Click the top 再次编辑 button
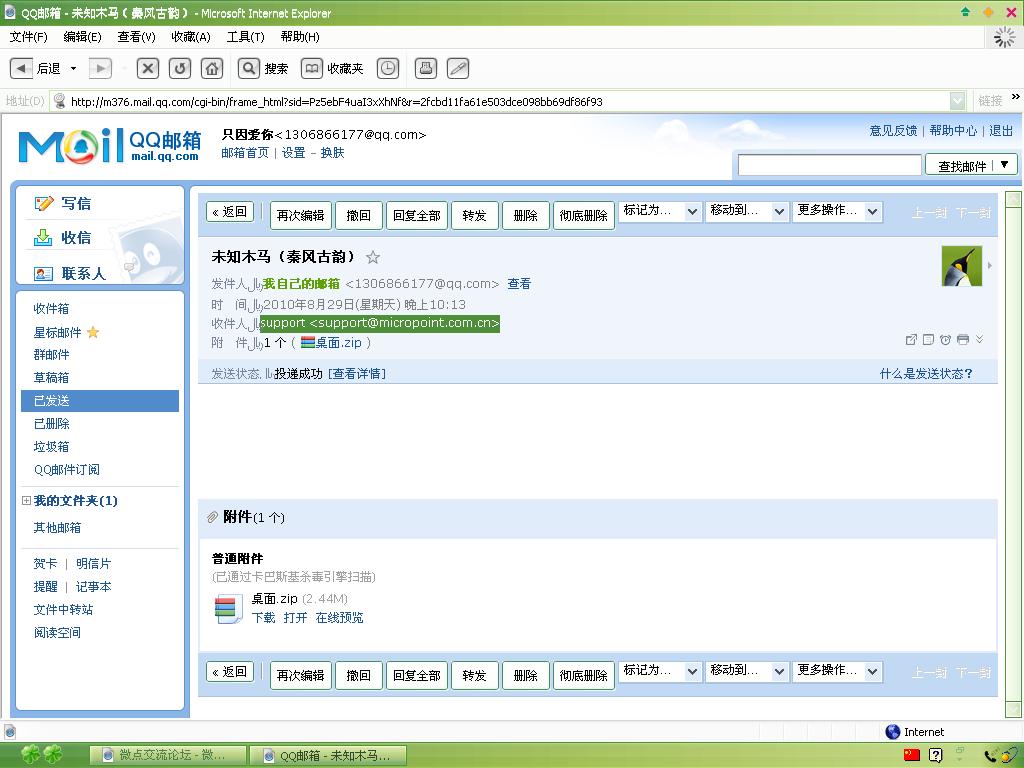 (301, 216)
